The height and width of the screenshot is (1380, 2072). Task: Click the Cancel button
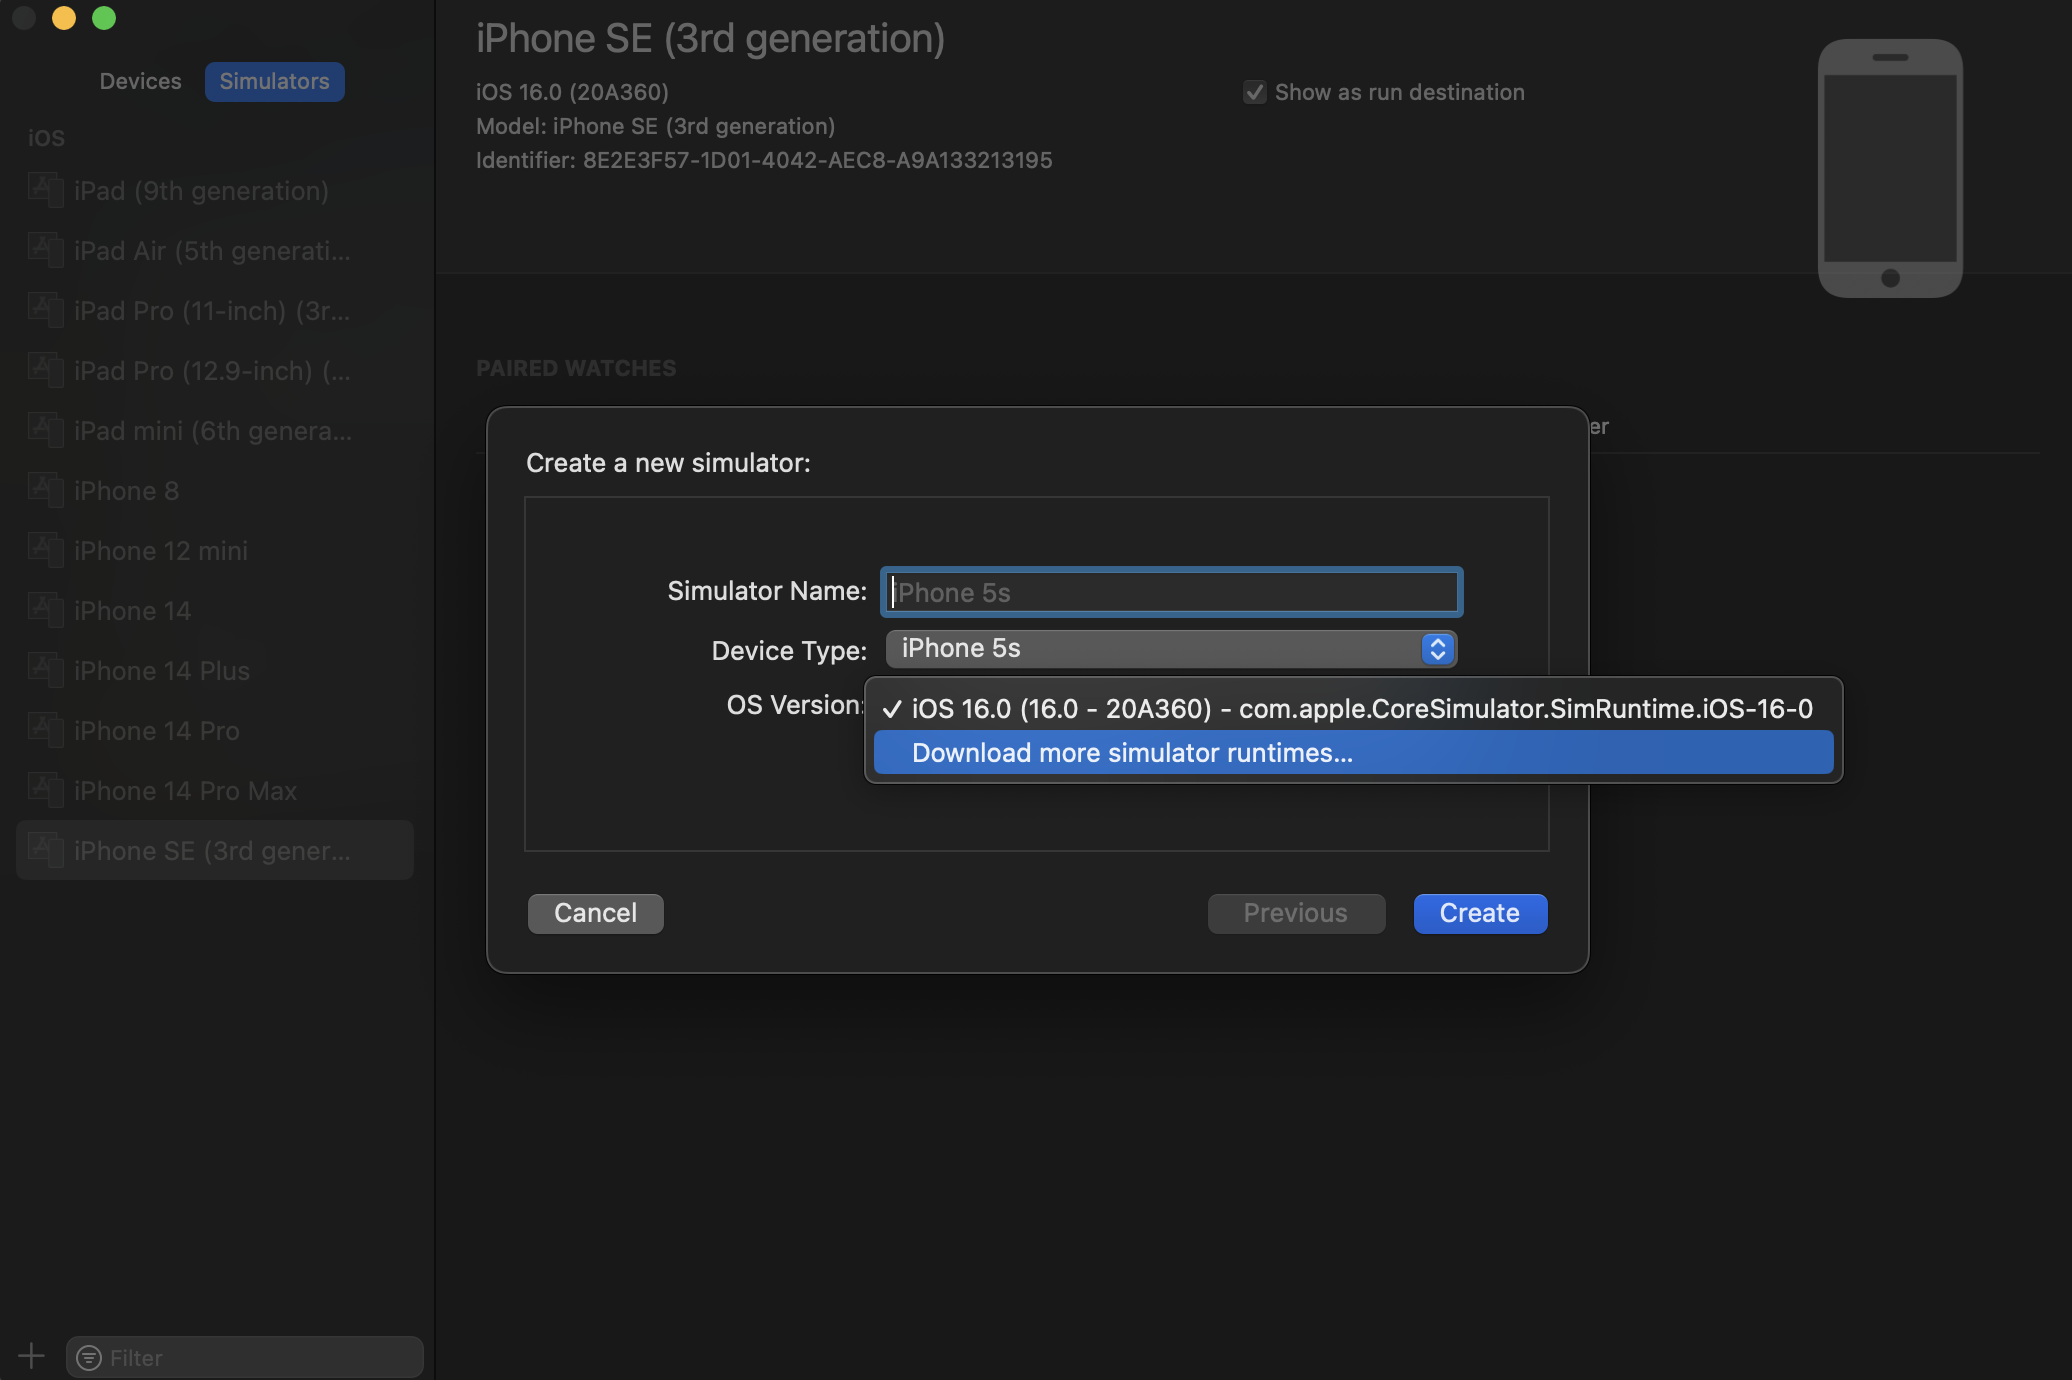[x=595, y=913]
